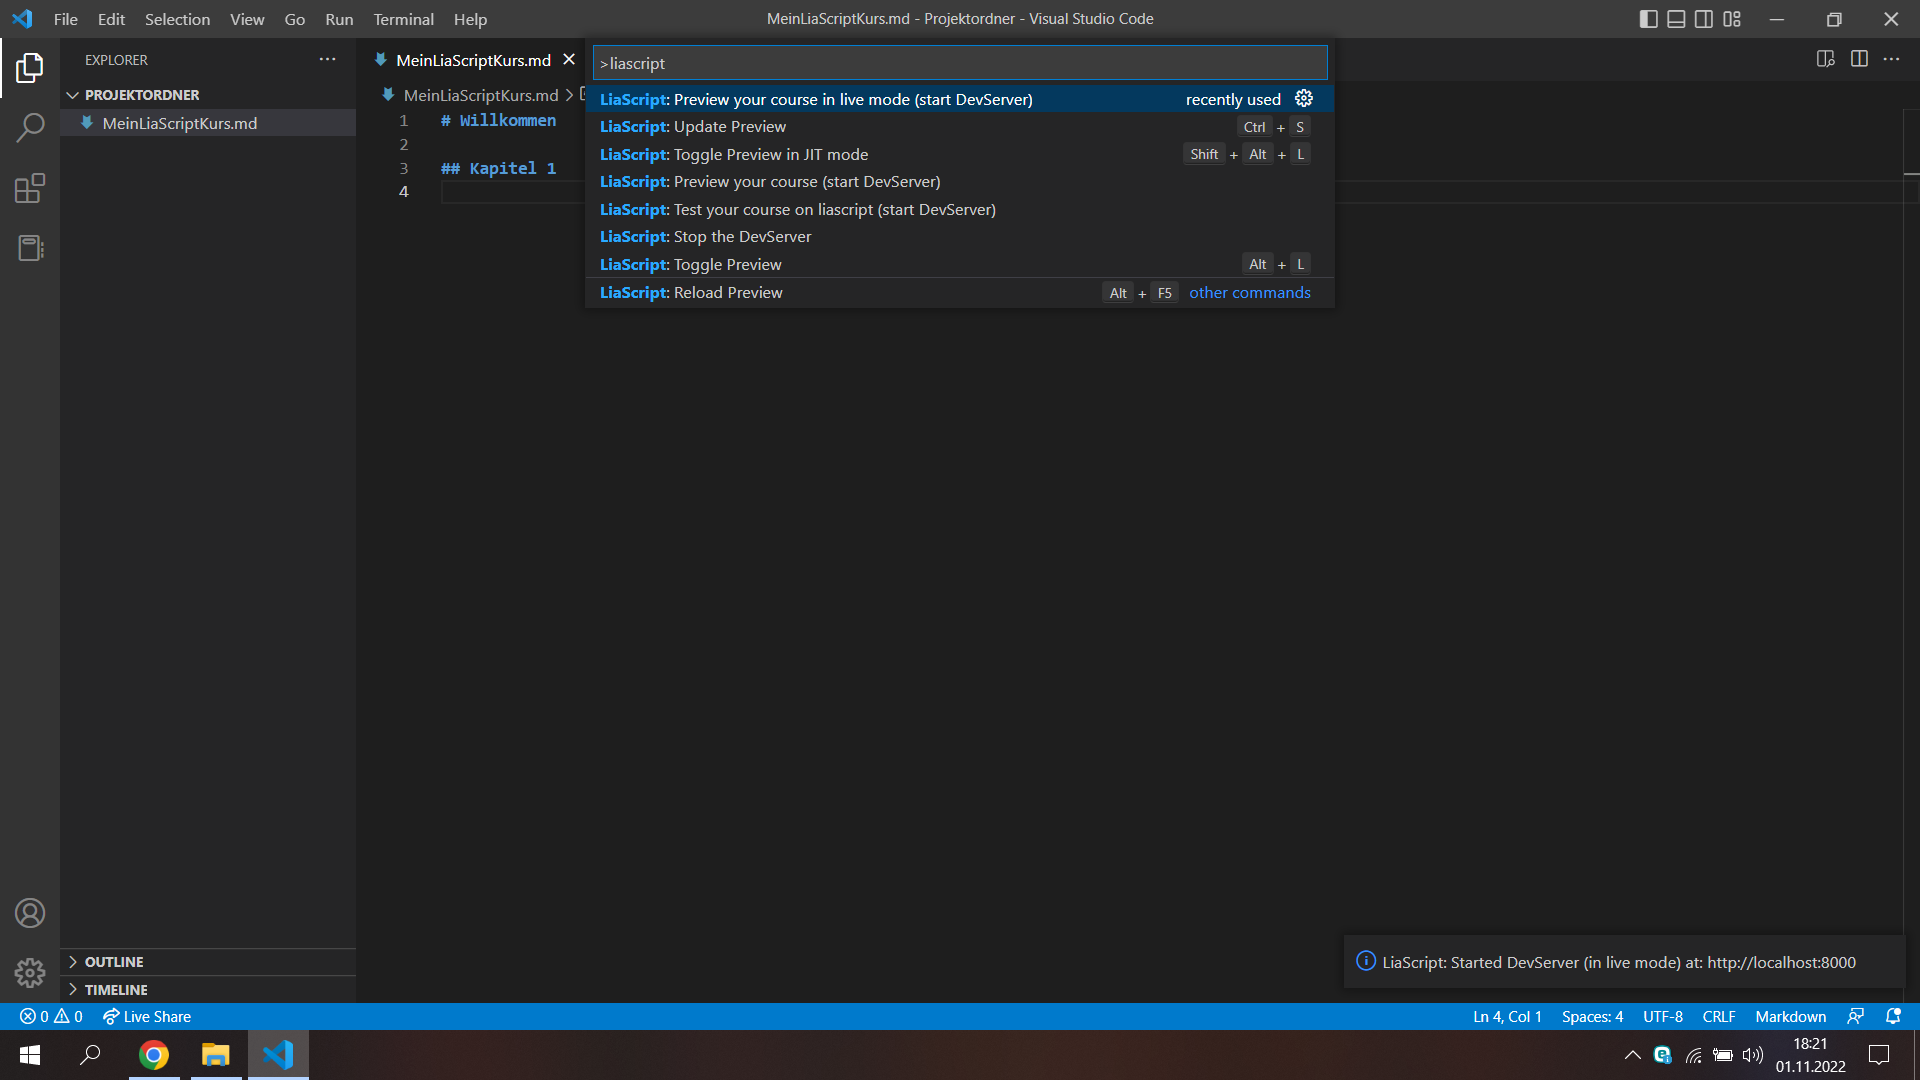This screenshot has height=1080, width=1920.
Task: Show hidden system tray icons
Action: [x=1632, y=1055]
